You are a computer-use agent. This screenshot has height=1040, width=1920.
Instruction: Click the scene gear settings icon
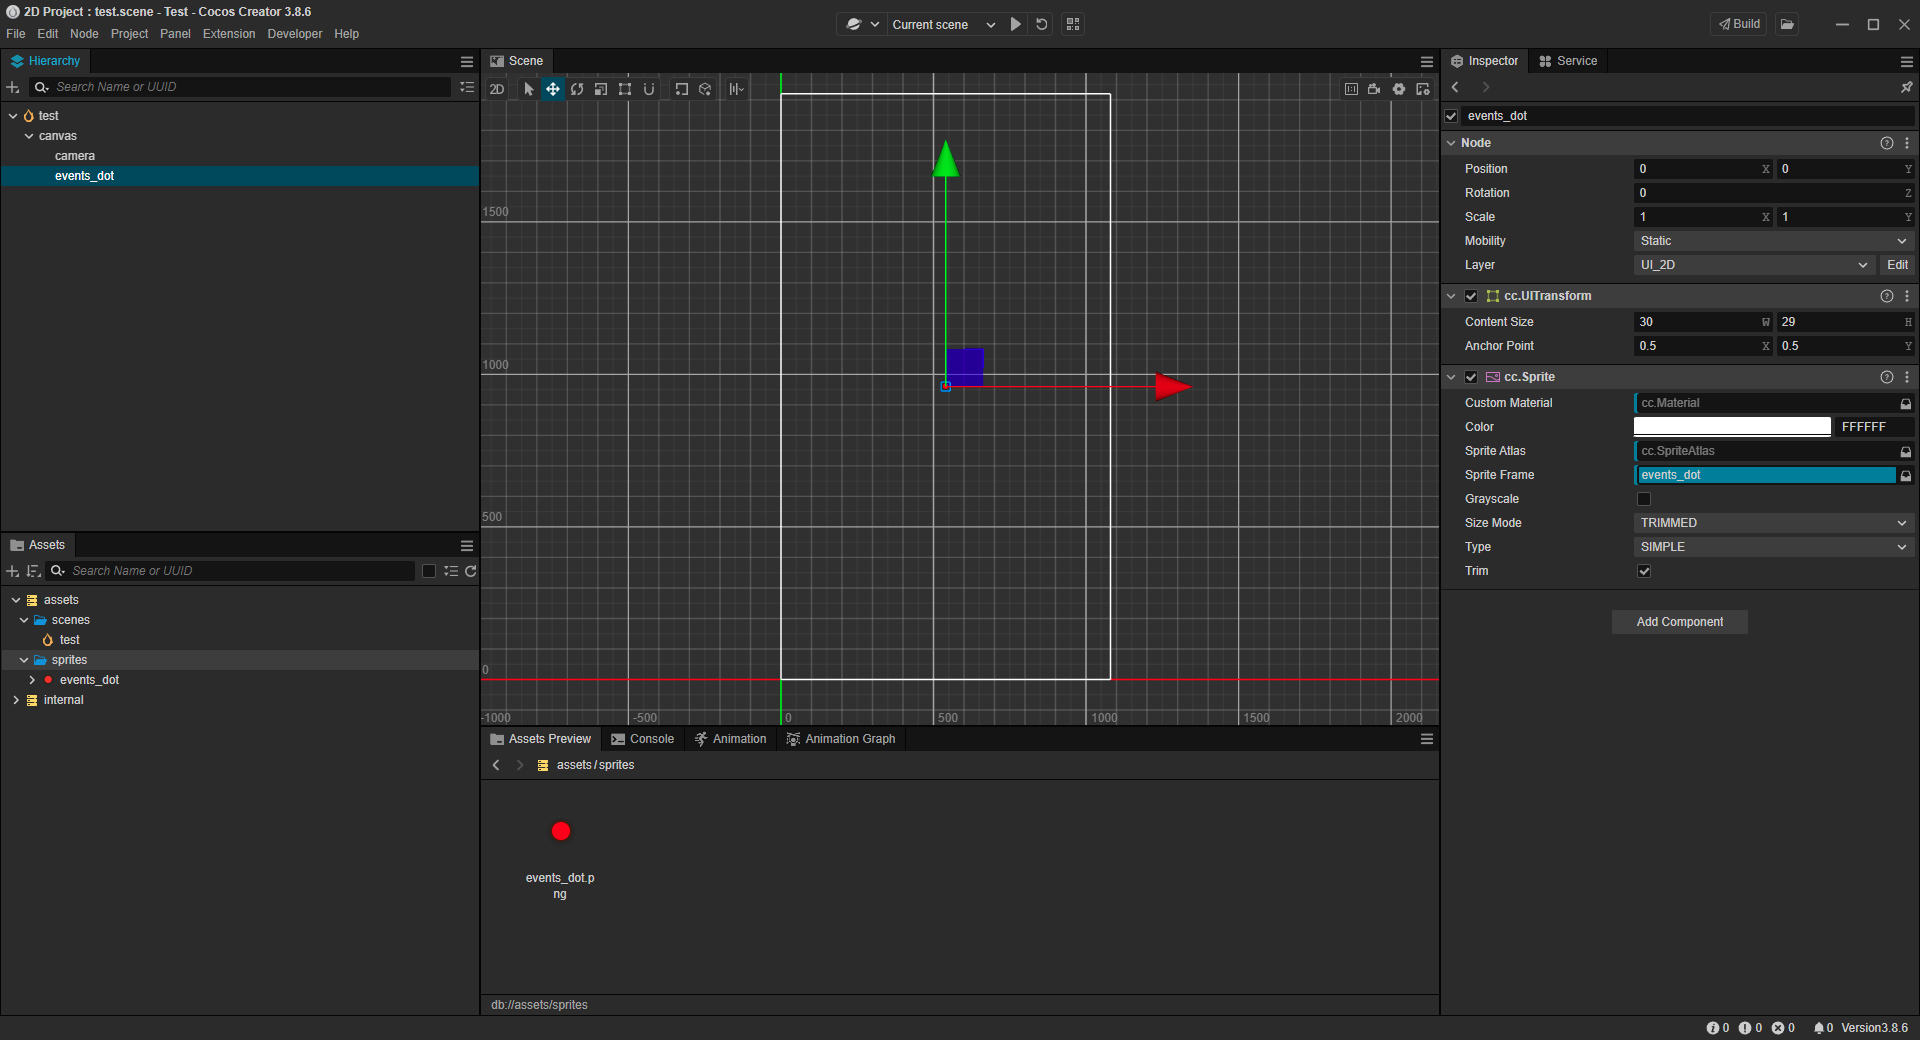pos(1398,89)
